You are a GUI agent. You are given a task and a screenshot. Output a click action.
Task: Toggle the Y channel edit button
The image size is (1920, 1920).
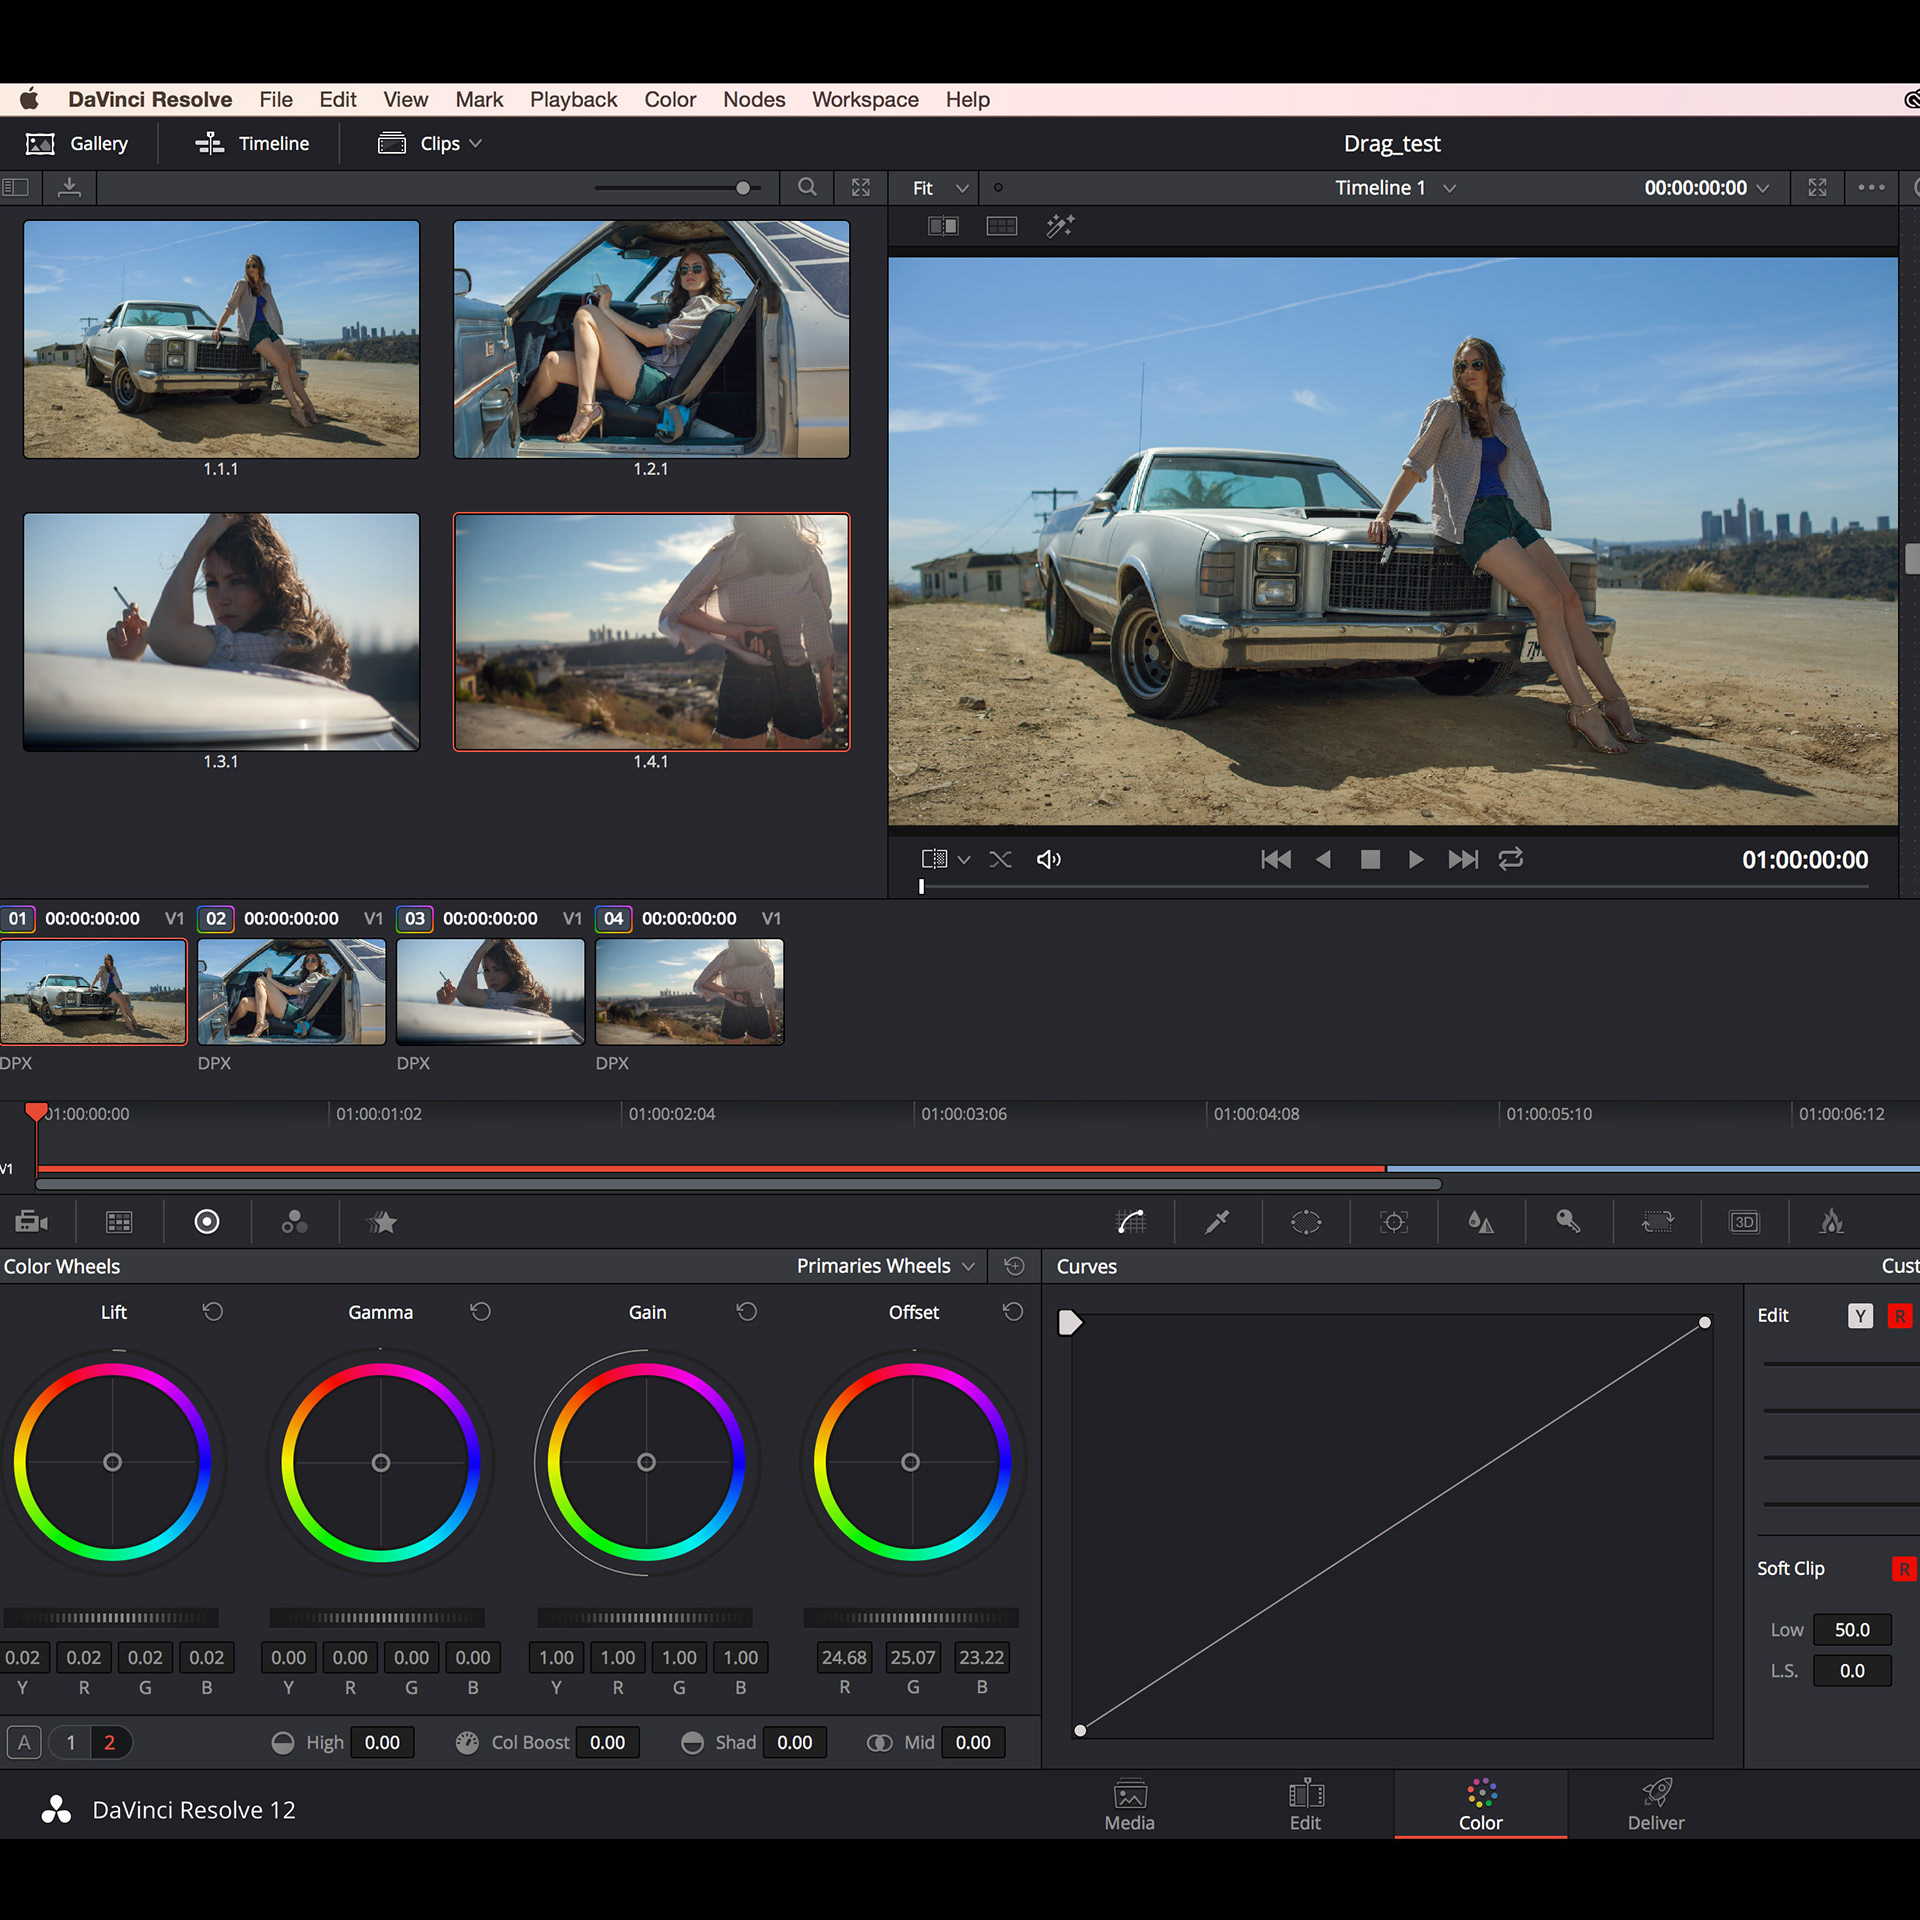tap(1859, 1315)
